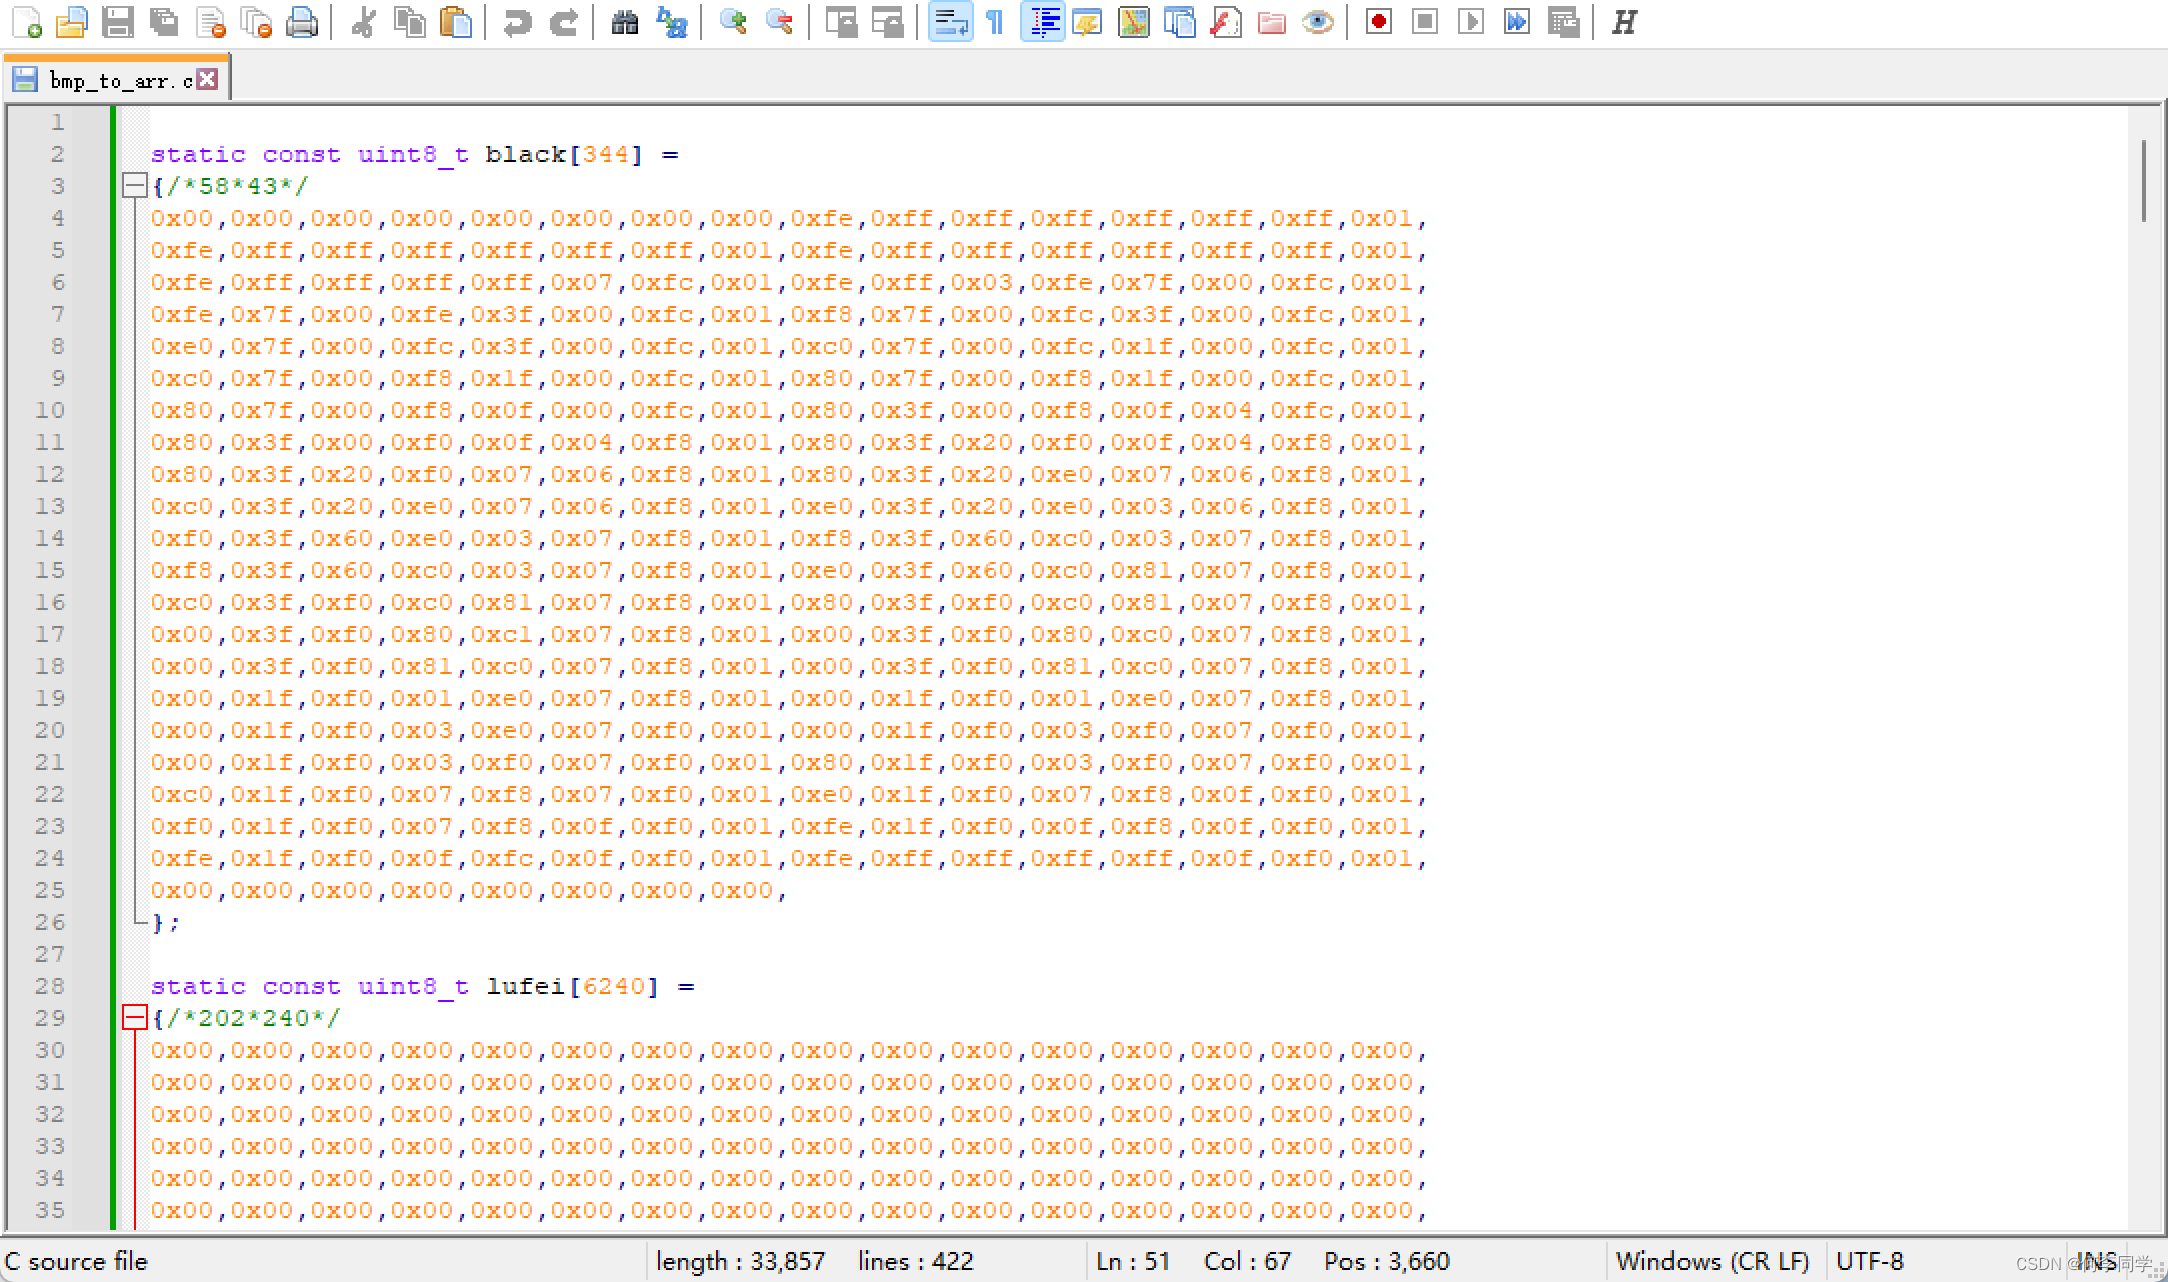Collapse the lufei array fold marker
The width and height of the screenshot is (2168, 1282).
(134, 1018)
